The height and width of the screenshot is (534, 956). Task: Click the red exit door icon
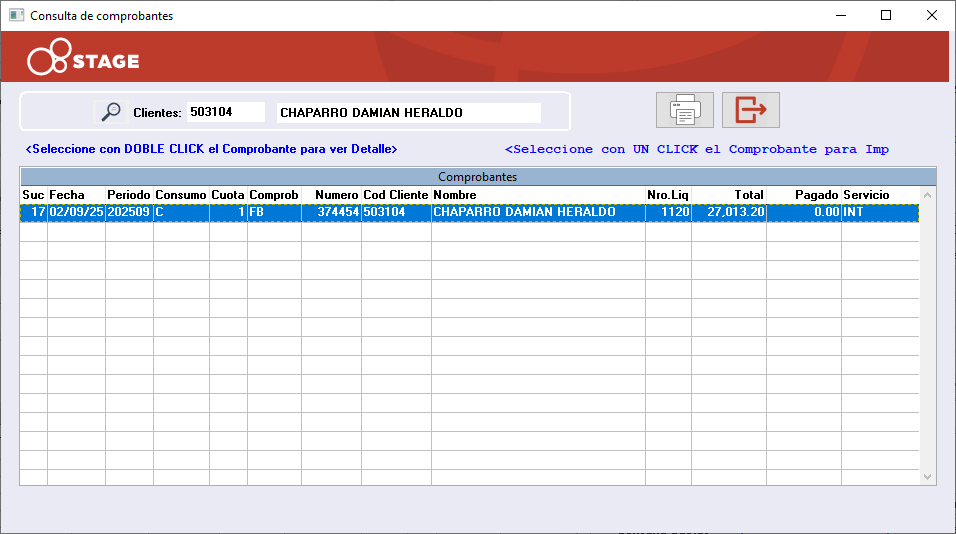click(x=750, y=110)
